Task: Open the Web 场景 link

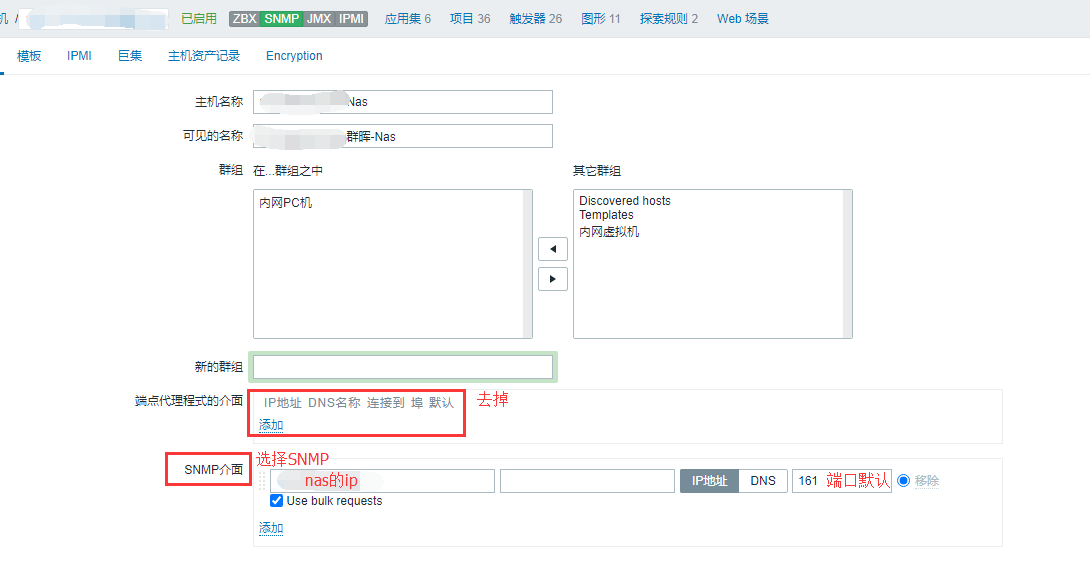Action: 743,19
